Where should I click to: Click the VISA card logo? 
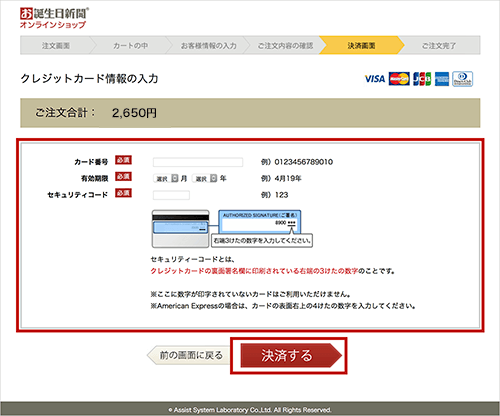[x=375, y=79]
